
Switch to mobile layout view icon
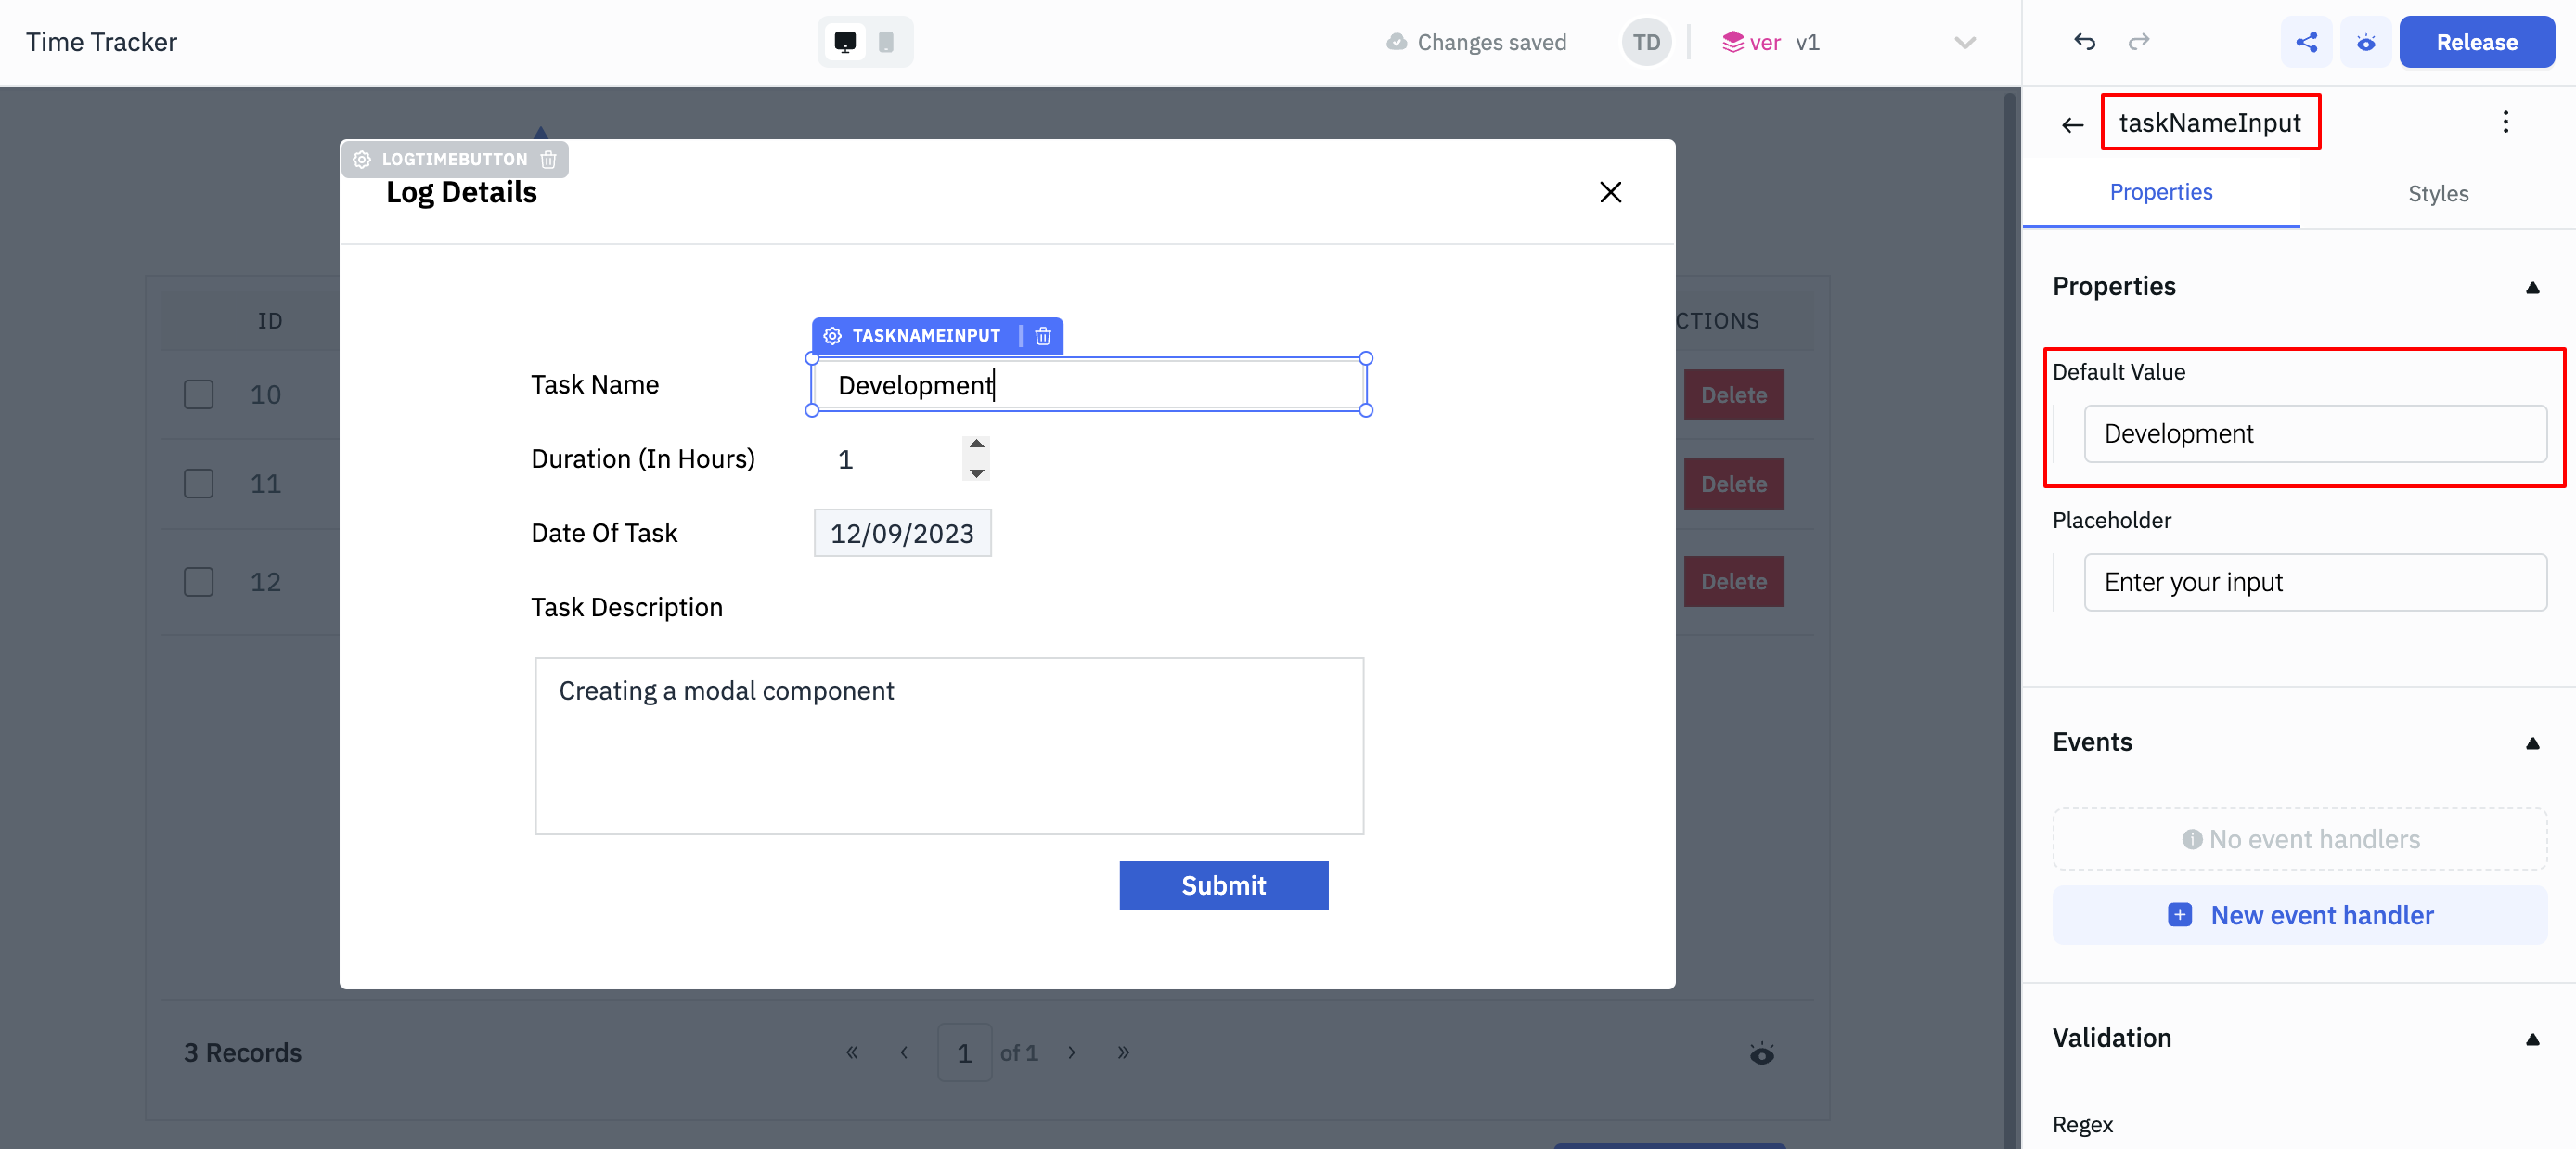(x=886, y=42)
